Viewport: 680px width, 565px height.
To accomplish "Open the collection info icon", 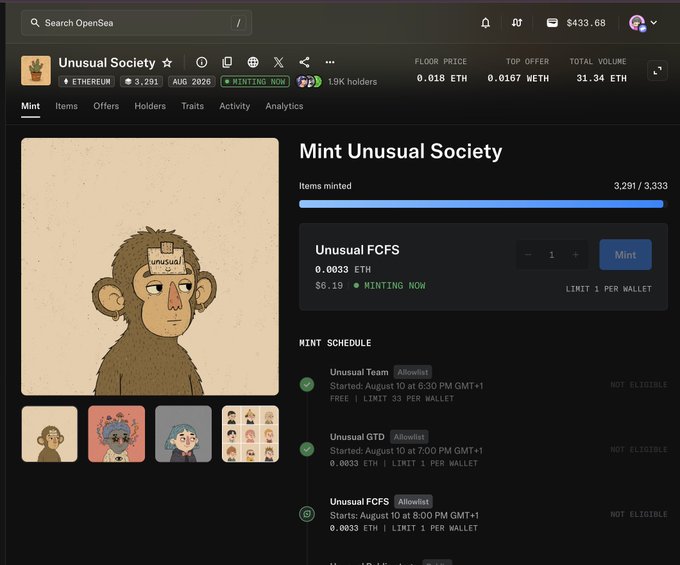I will pos(202,62).
